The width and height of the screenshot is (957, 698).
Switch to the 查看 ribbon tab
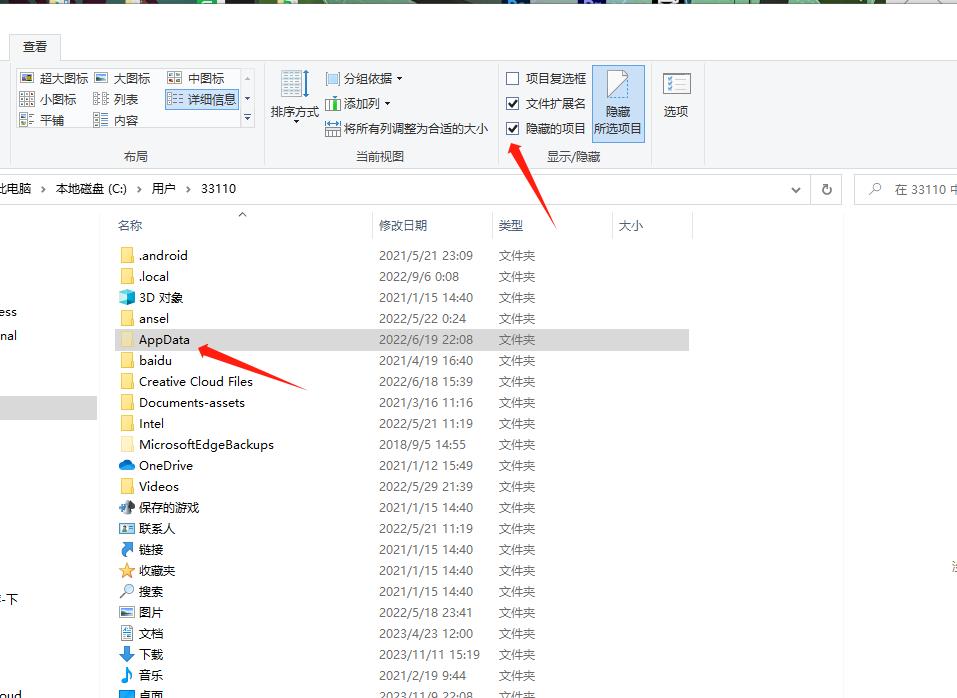click(x=35, y=46)
